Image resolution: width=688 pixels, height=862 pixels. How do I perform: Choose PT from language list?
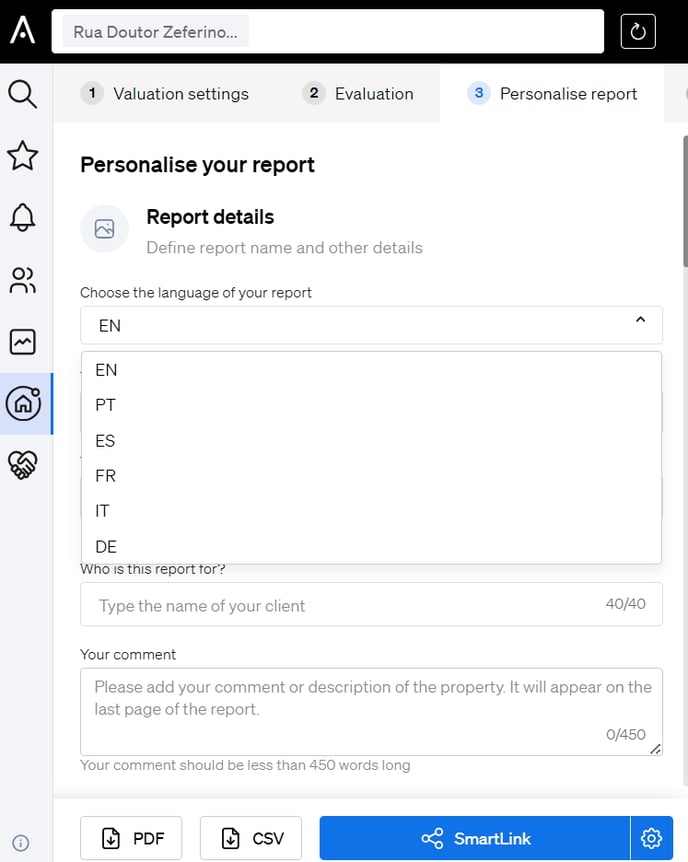pyautogui.click(x=106, y=405)
